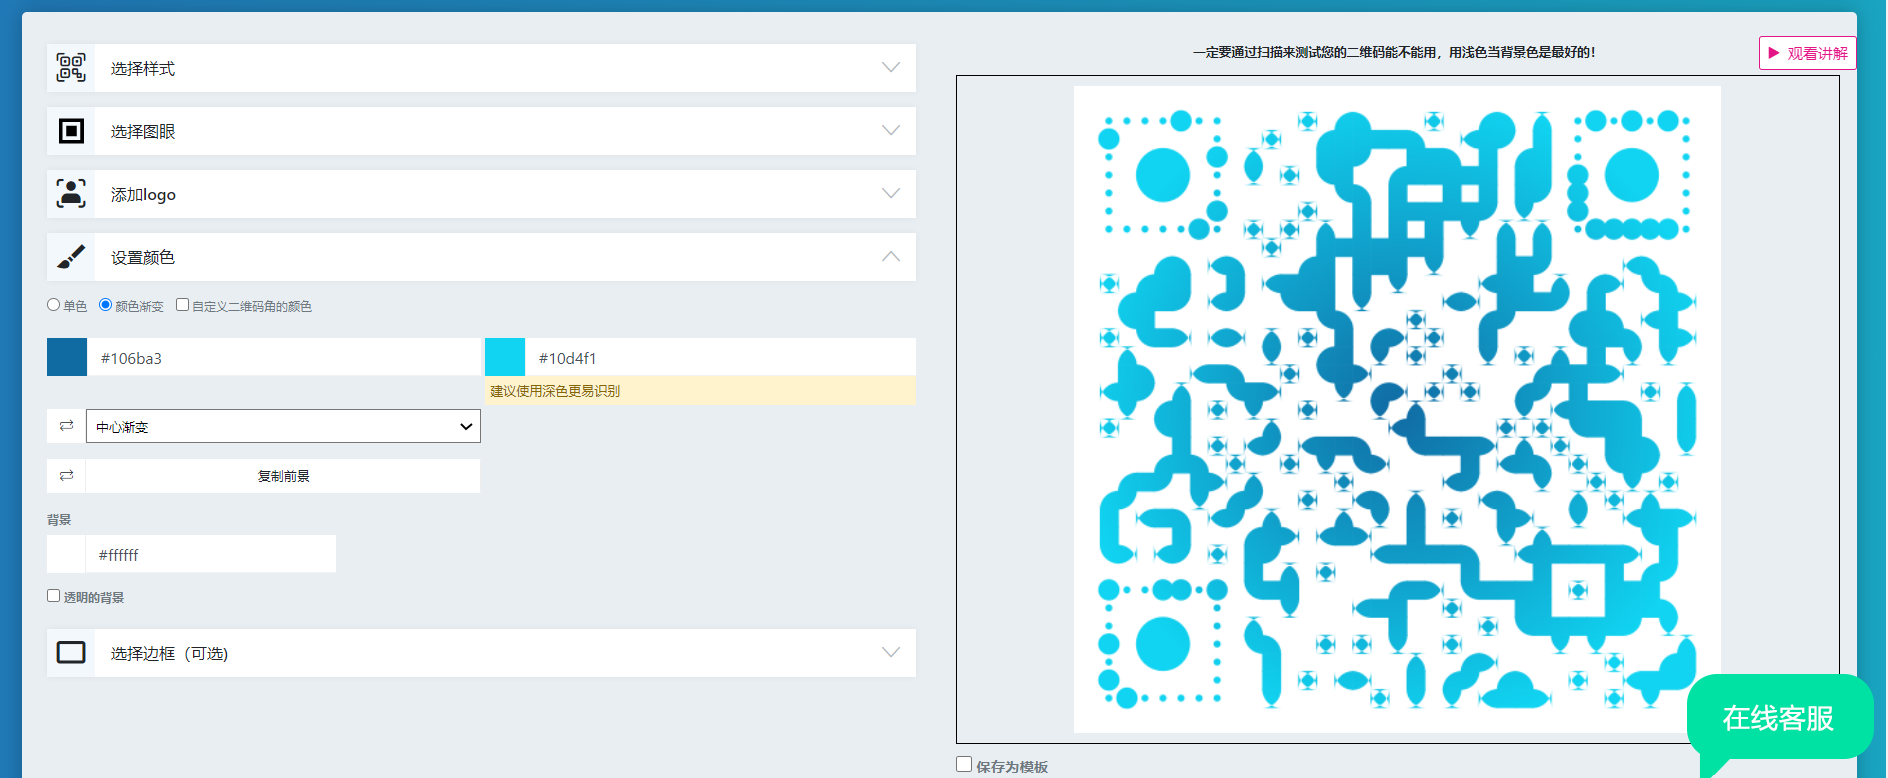Open the 中心渐变 gradient type dropdown
This screenshot has height=778, width=1888.
tap(283, 426)
